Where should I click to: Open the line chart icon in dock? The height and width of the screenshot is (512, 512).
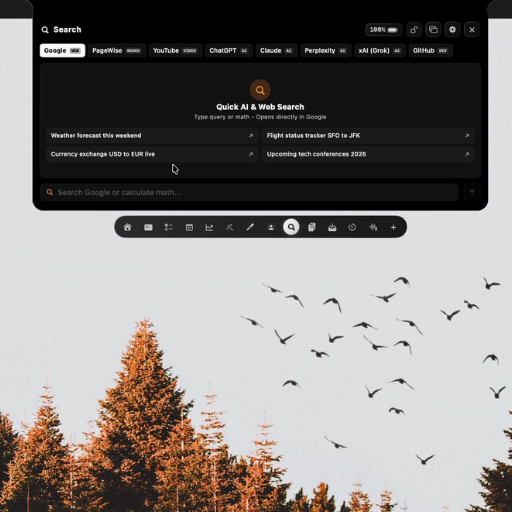[209, 227]
